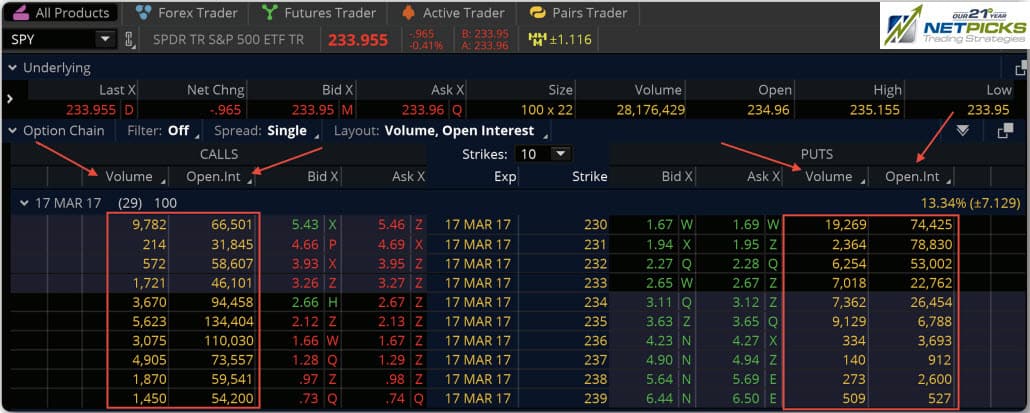The image size is (1030, 413).
Task: Click put volume value 9,129
Action: pyautogui.click(x=849, y=321)
